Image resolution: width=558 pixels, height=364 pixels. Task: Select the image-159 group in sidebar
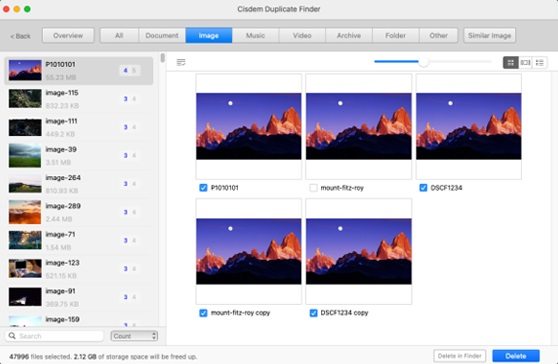click(x=79, y=320)
